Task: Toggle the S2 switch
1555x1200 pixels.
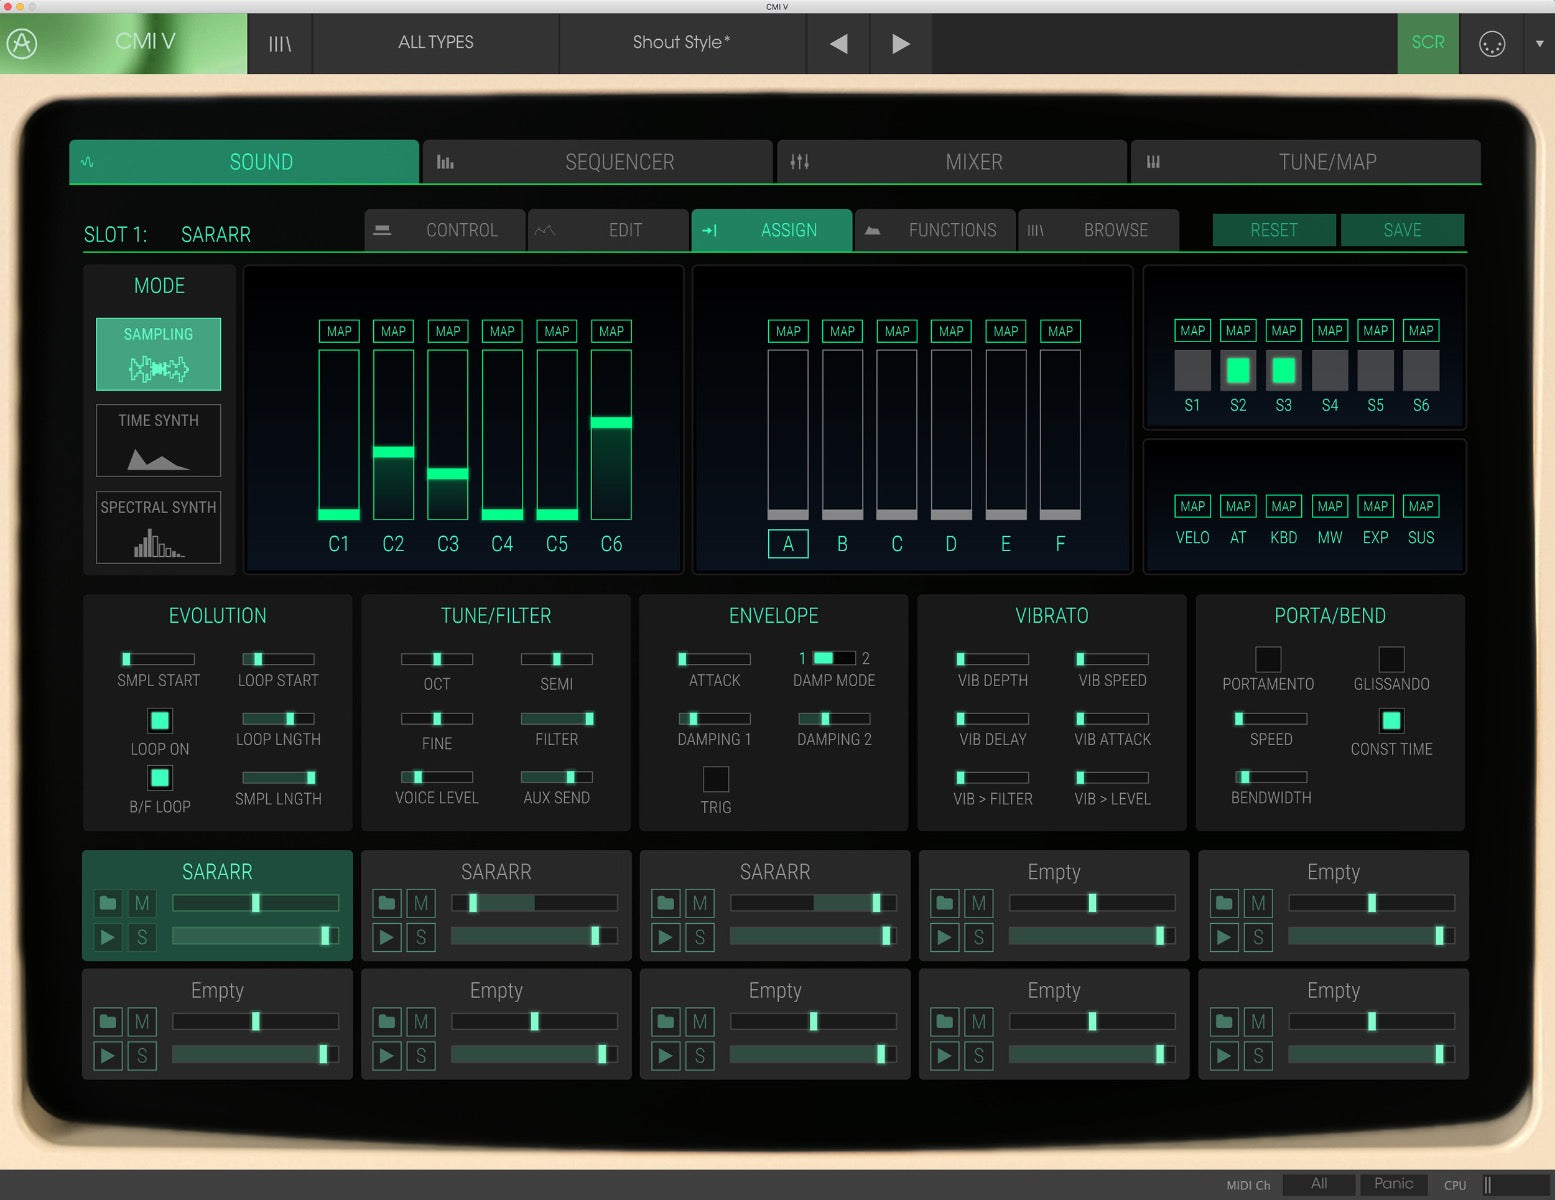Action: (x=1238, y=370)
